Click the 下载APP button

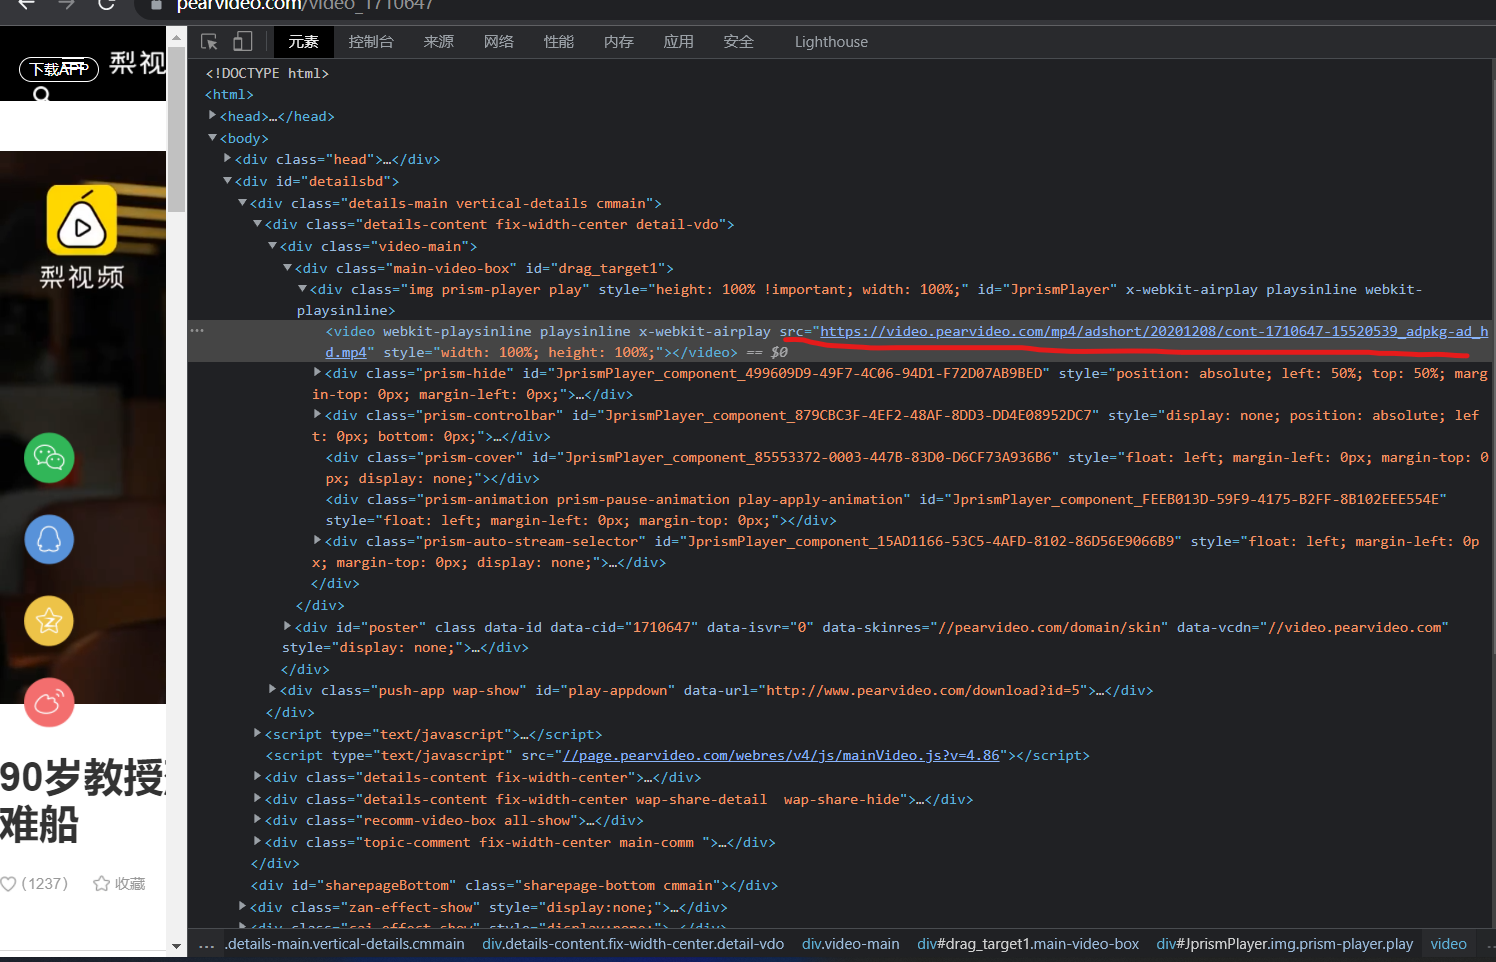[x=59, y=69]
